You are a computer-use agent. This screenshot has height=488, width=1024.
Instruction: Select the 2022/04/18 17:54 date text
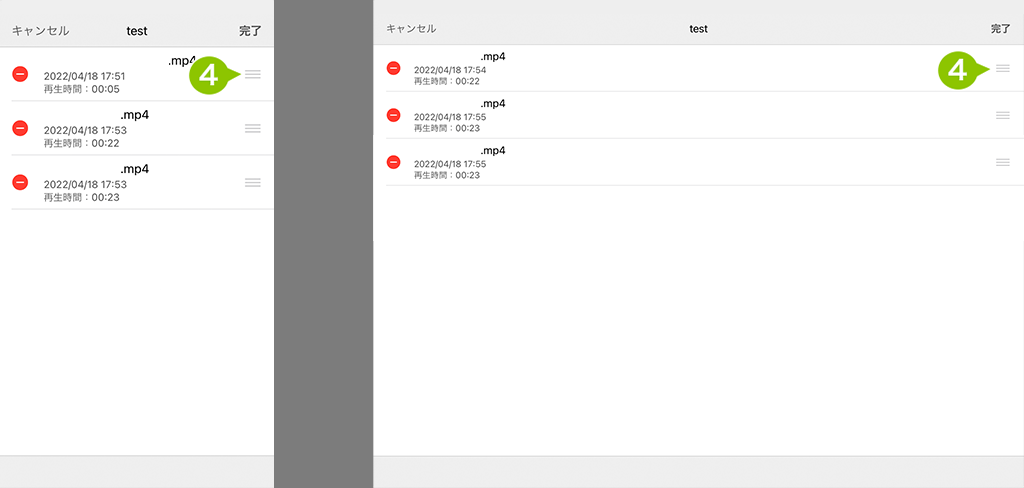(x=450, y=70)
